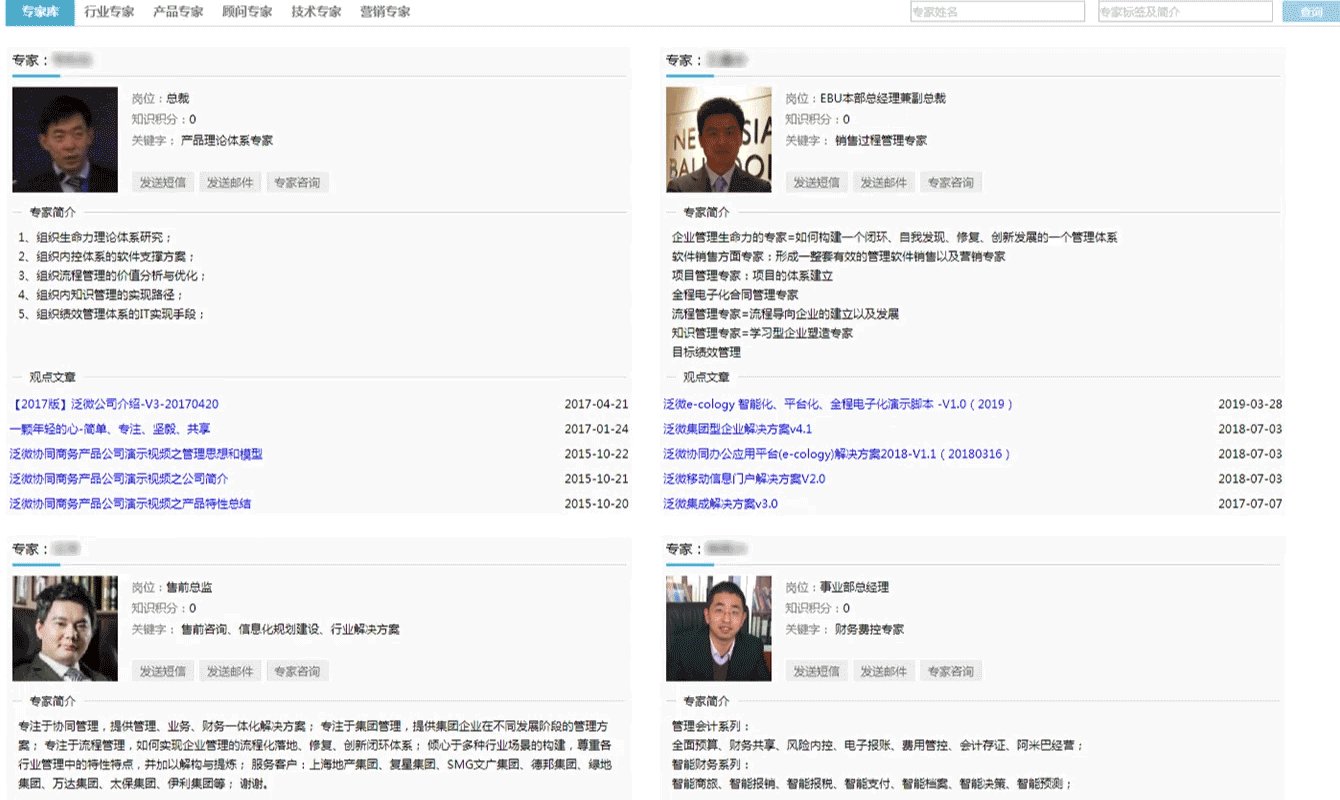This screenshot has height=800, width=1340.
Task: Click the 查询 search button
Action: point(1310,12)
